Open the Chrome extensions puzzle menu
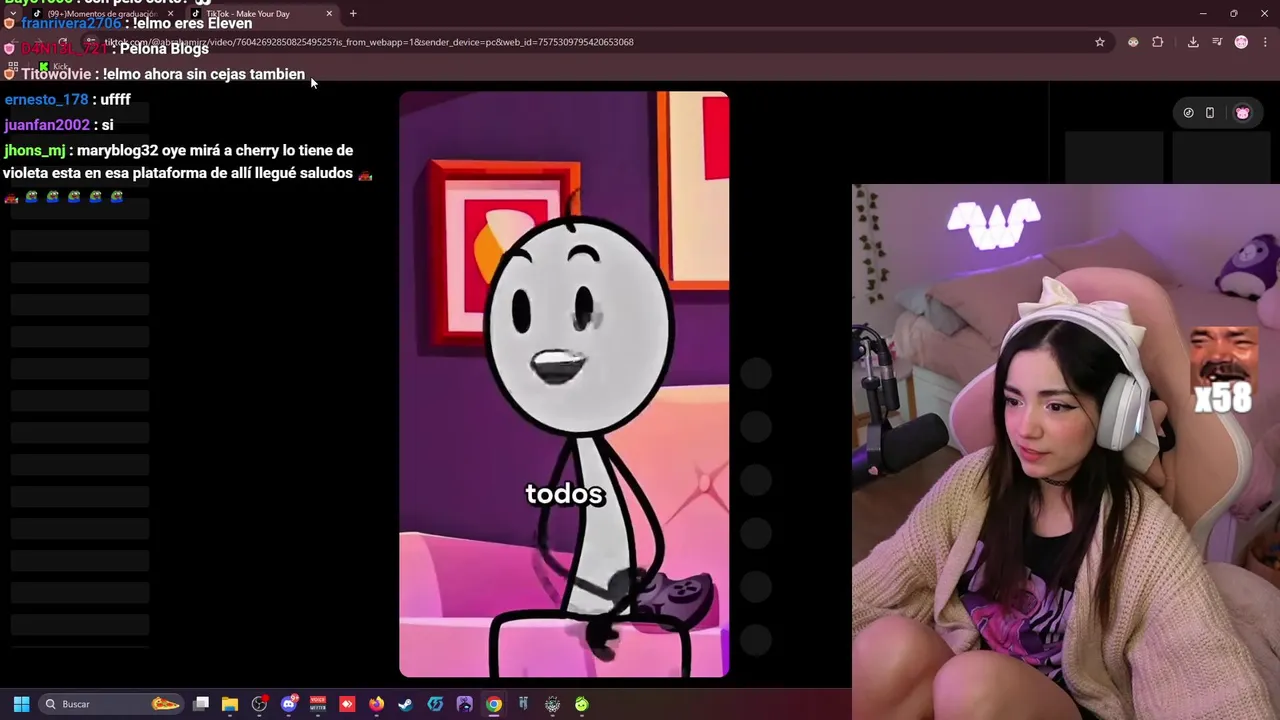The height and width of the screenshot is (720, 1280). click(x=1158, y=42)
